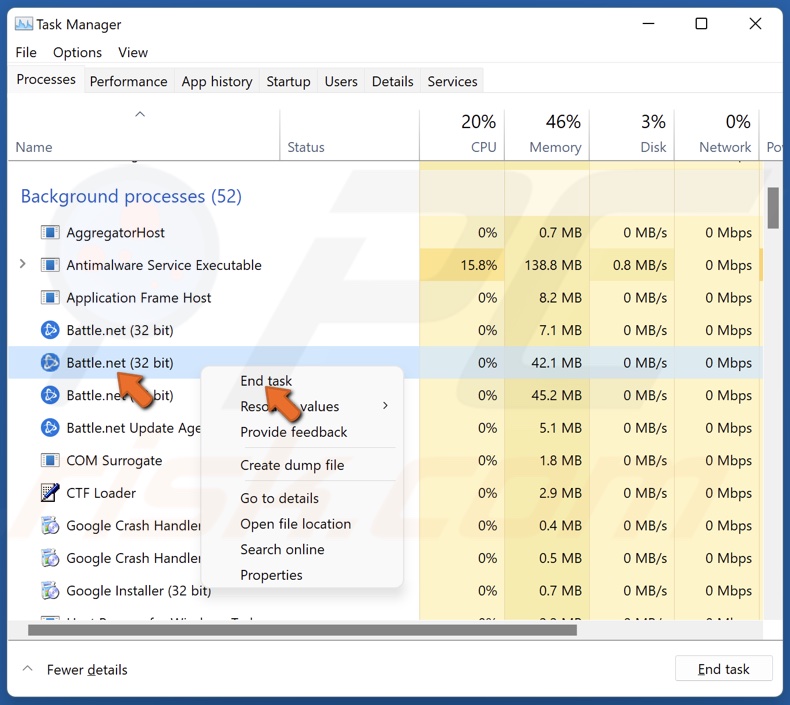Switch to the Details tab
Image resolution: width=790 pixels, height=705 pixels.
tap(392, 81)
